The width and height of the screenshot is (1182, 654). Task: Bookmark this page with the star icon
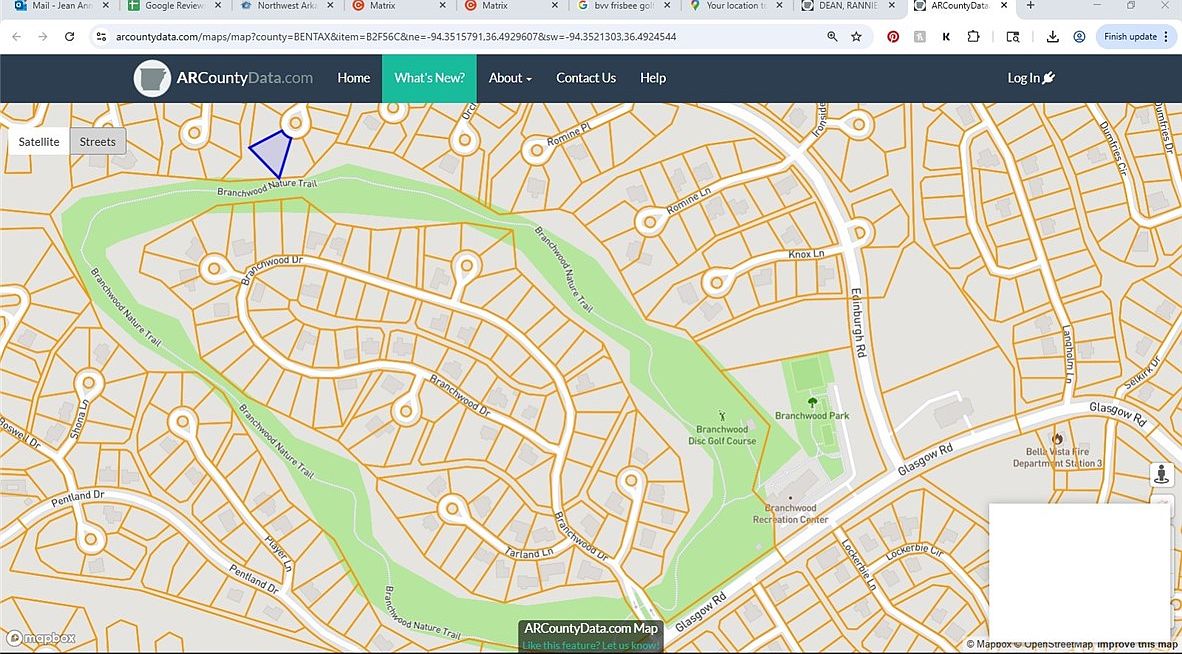coord(857,37)
